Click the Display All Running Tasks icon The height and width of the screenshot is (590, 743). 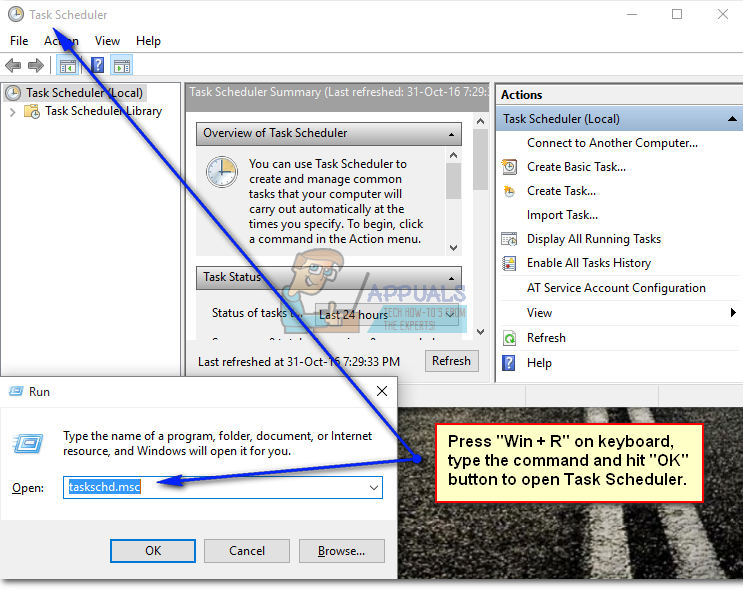[509, 239]
